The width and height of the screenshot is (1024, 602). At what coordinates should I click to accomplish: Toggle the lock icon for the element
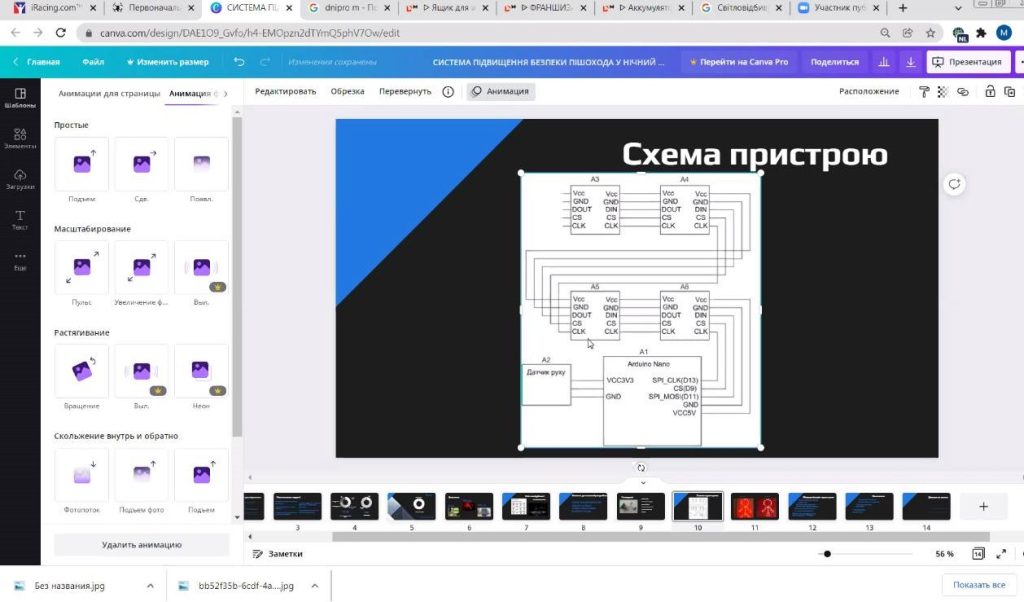click(990, 92)
